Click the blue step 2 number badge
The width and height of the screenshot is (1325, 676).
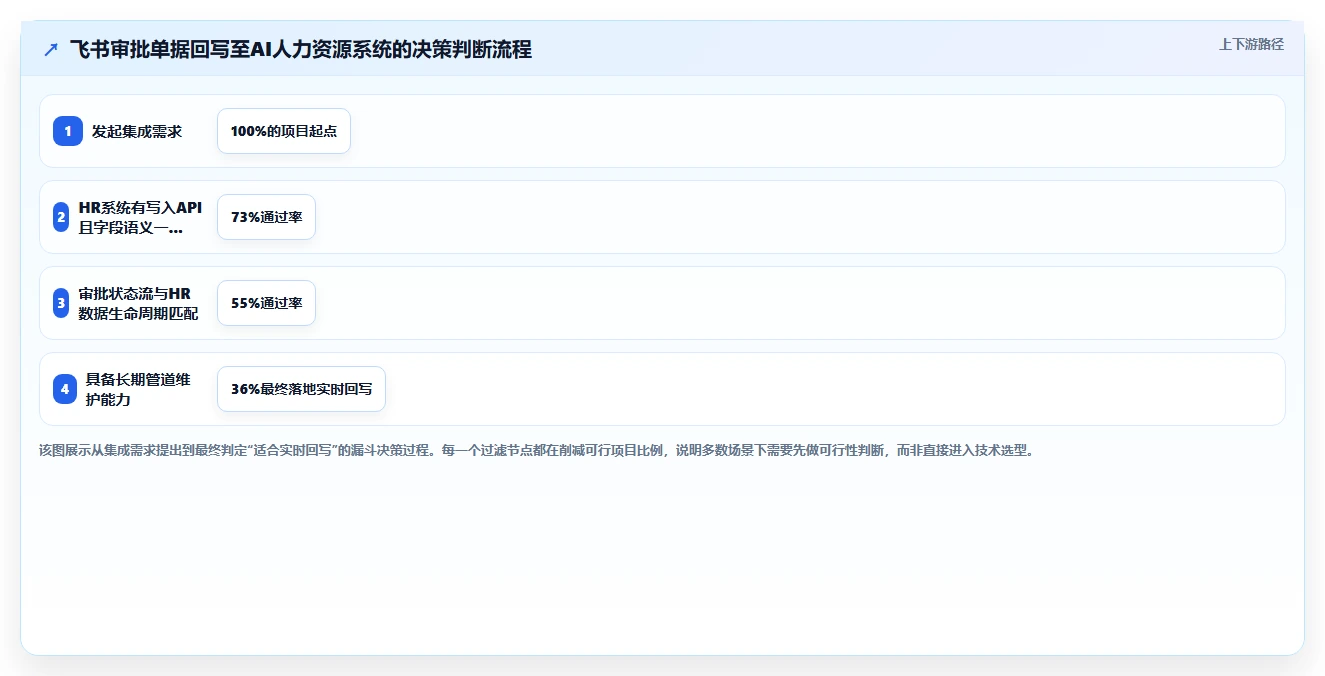(61, 217)
